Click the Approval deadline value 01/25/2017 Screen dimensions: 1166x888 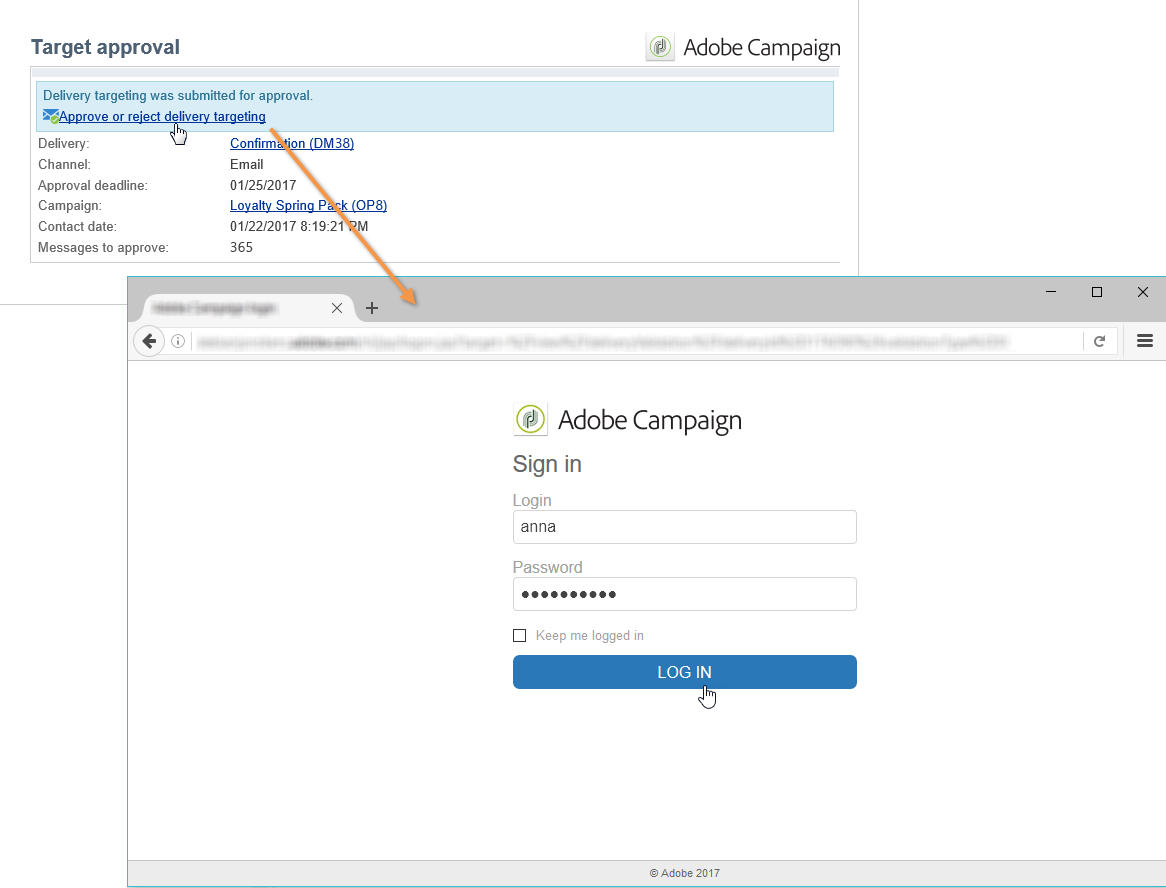[262, 185]
